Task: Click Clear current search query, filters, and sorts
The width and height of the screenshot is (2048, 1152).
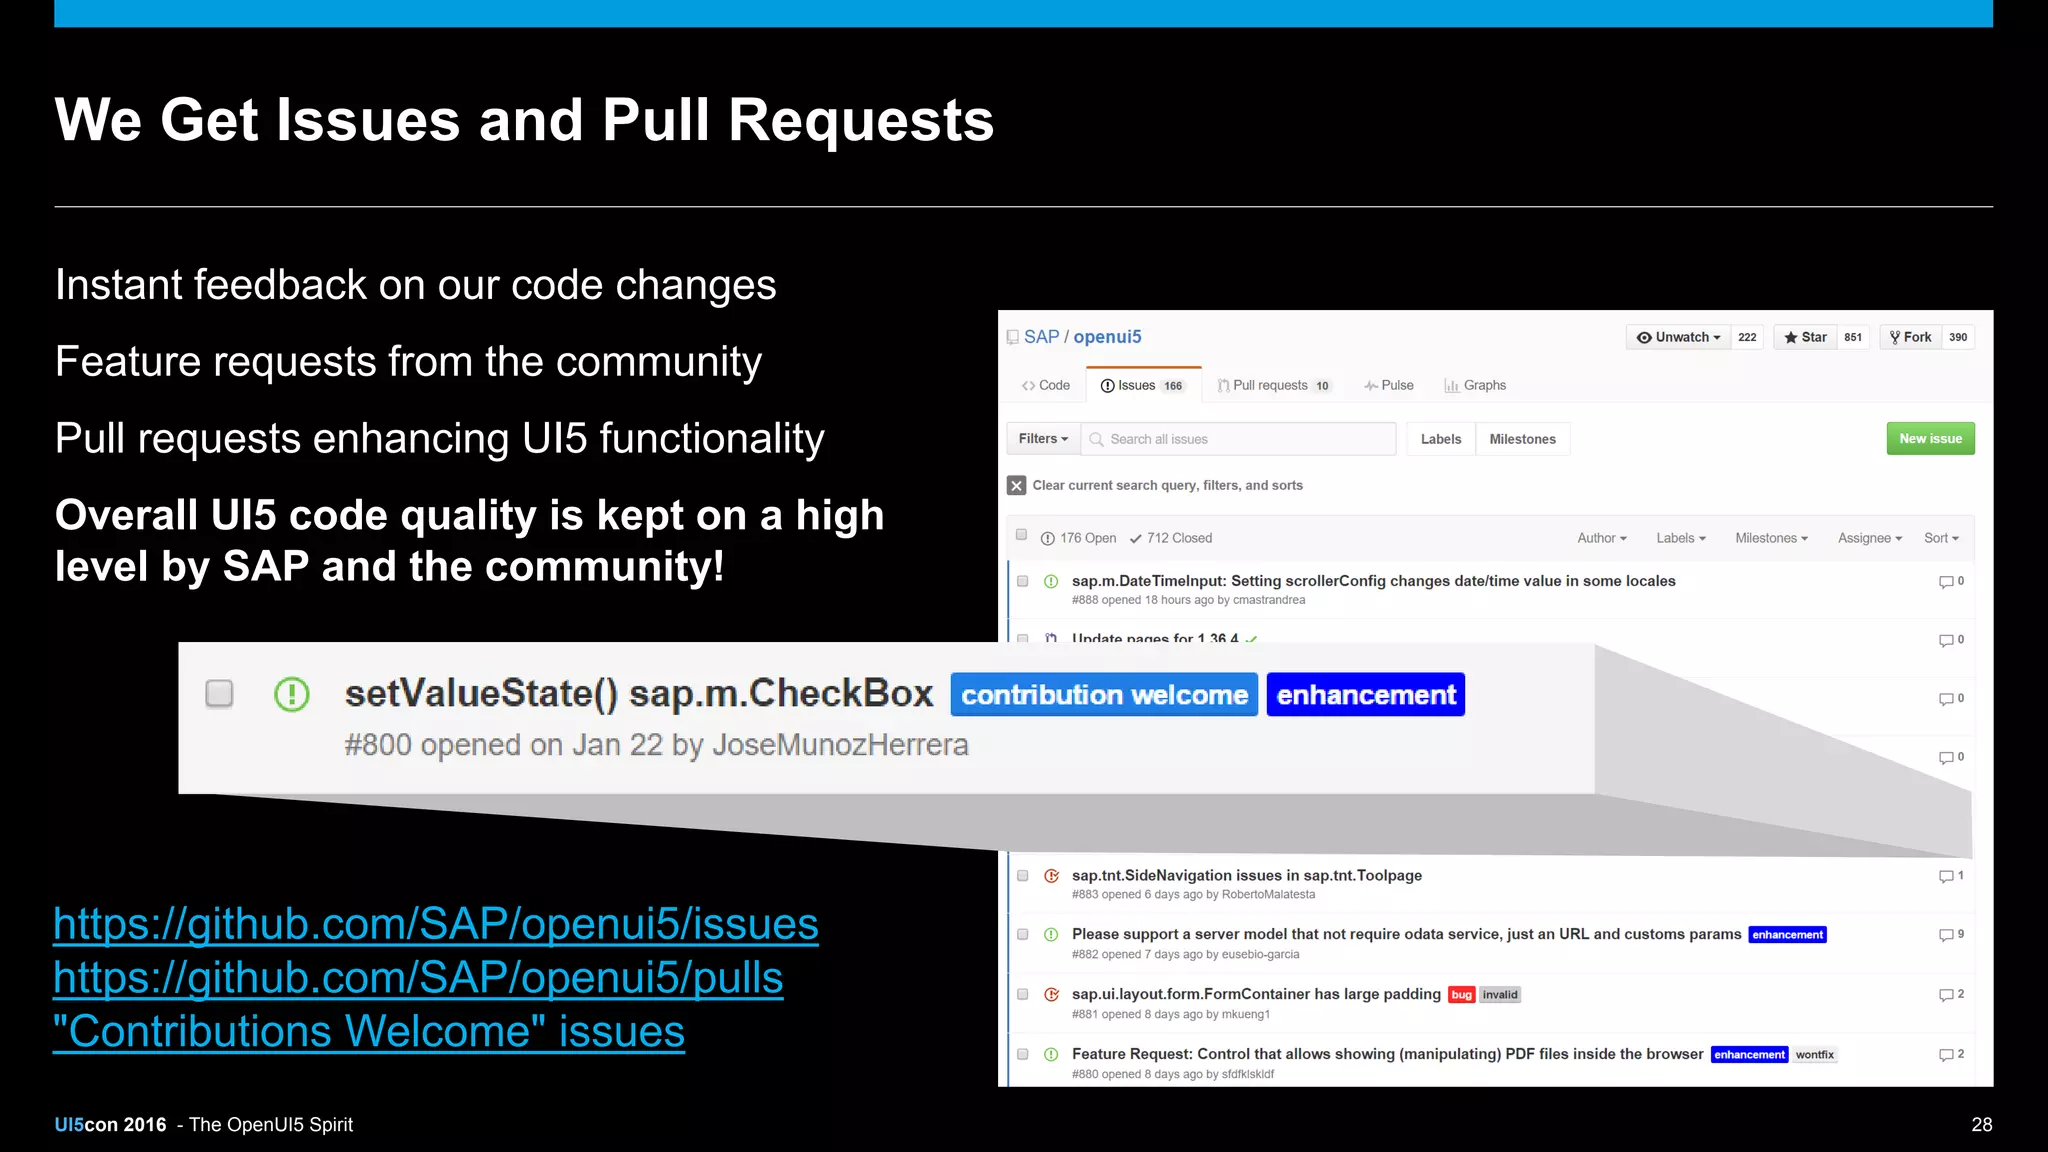Action: (1155, 486)
